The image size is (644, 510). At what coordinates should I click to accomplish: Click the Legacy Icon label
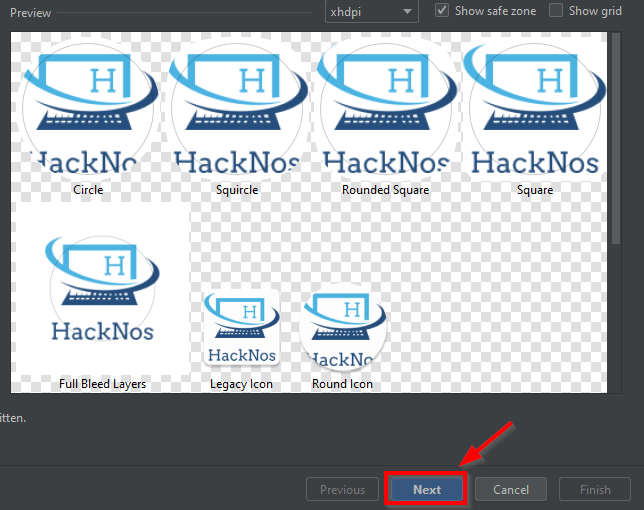(x=242, y=384)
